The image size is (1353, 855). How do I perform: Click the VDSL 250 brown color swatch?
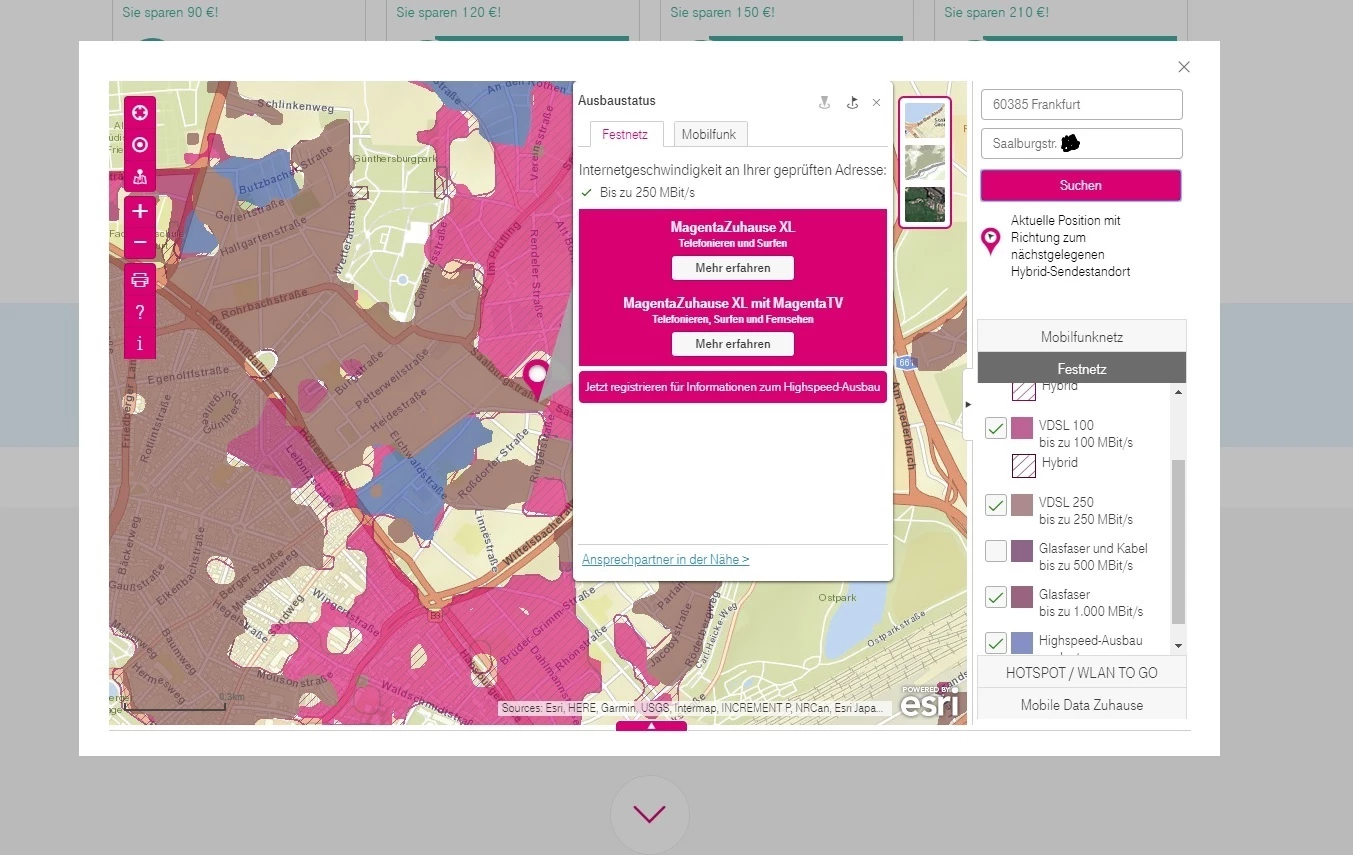1022,505
